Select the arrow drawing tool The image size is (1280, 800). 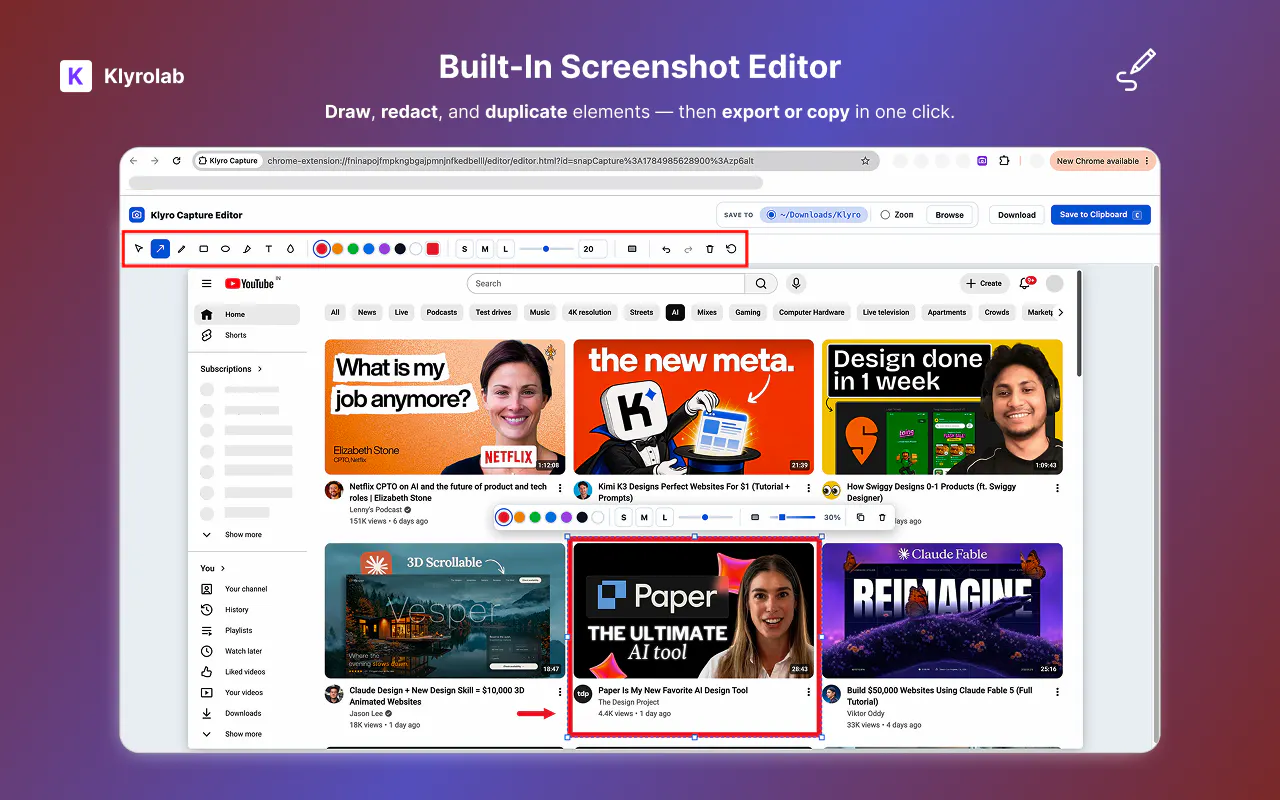(x=160, y=249)
